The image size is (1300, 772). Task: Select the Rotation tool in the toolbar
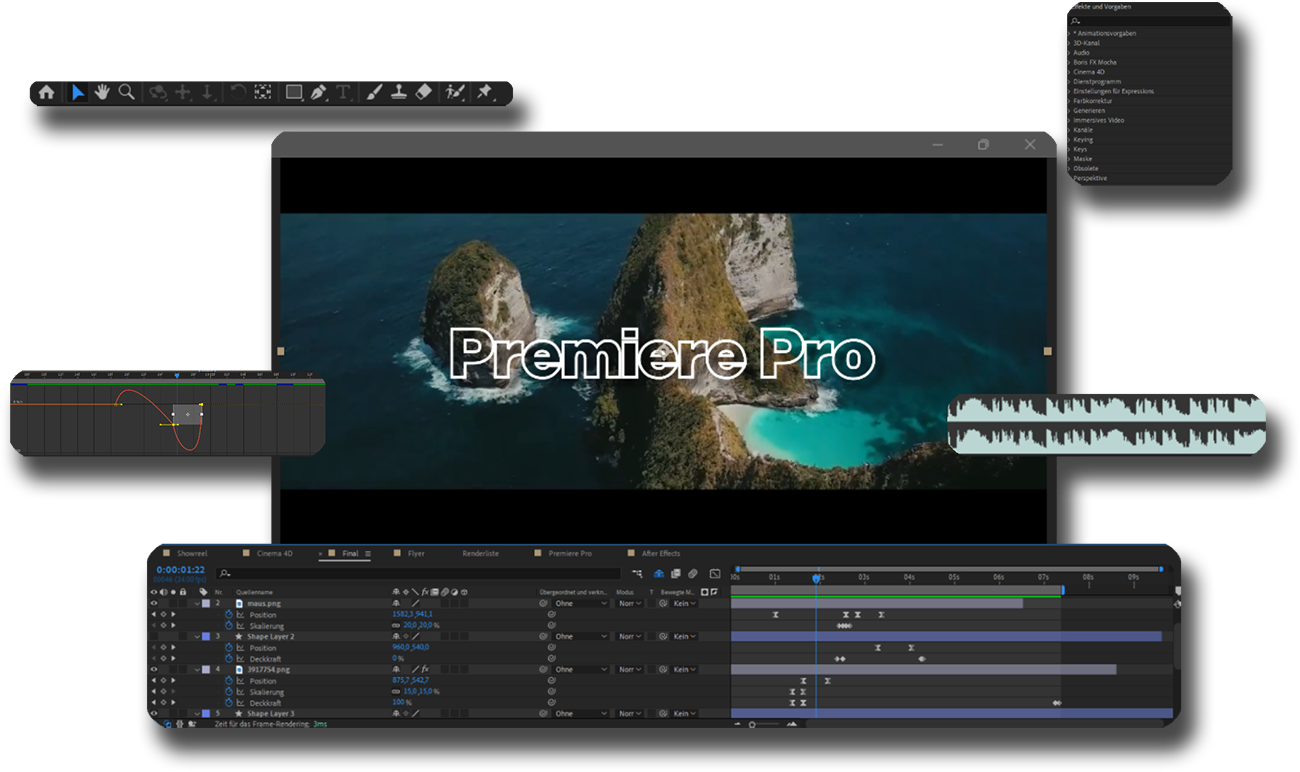[237, 92]
